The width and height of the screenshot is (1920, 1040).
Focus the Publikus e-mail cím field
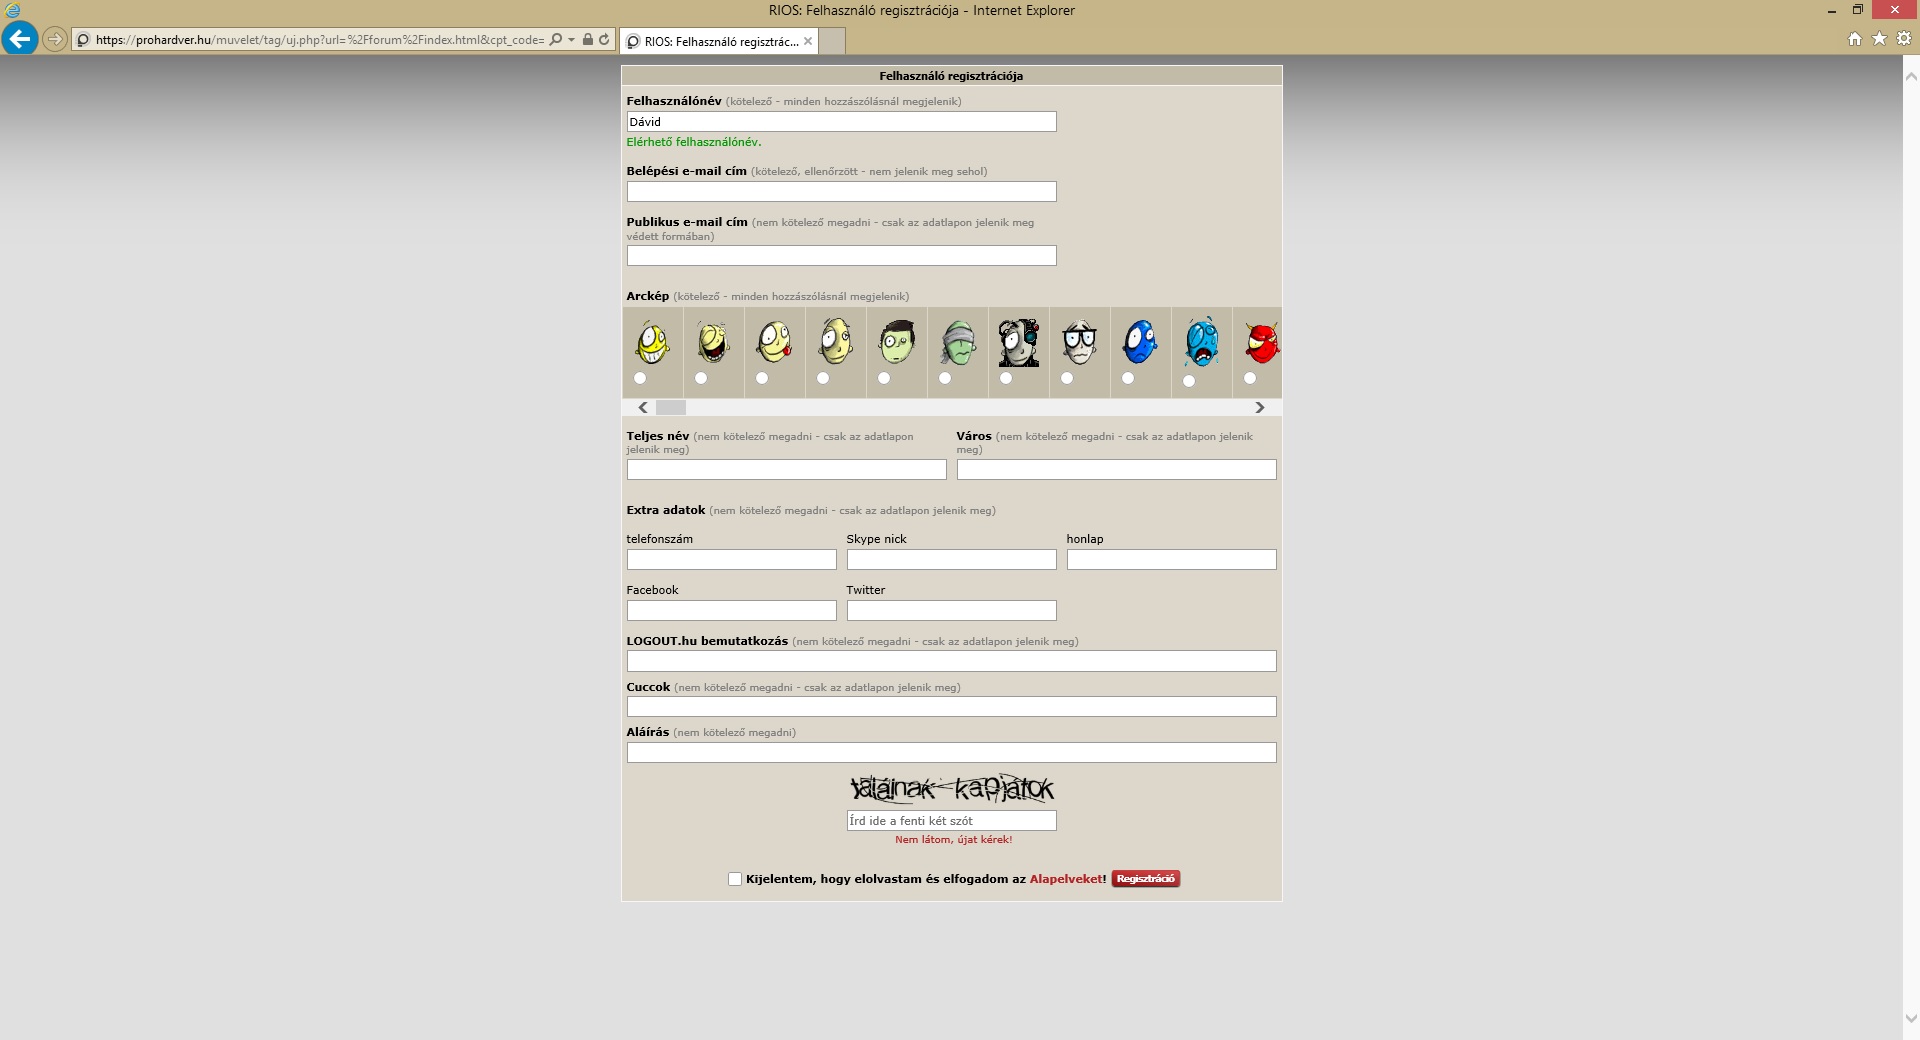(841, 256)
